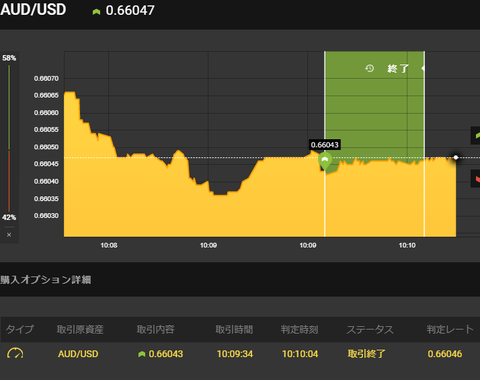Click the red Low arrow button at the chart edge
Viewport: 480px width, 380px height.
pos(476,179)
